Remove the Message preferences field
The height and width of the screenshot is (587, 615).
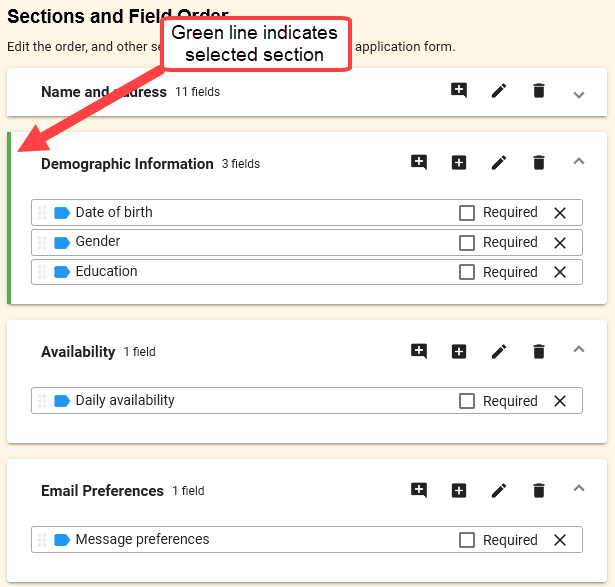point(560,540)
